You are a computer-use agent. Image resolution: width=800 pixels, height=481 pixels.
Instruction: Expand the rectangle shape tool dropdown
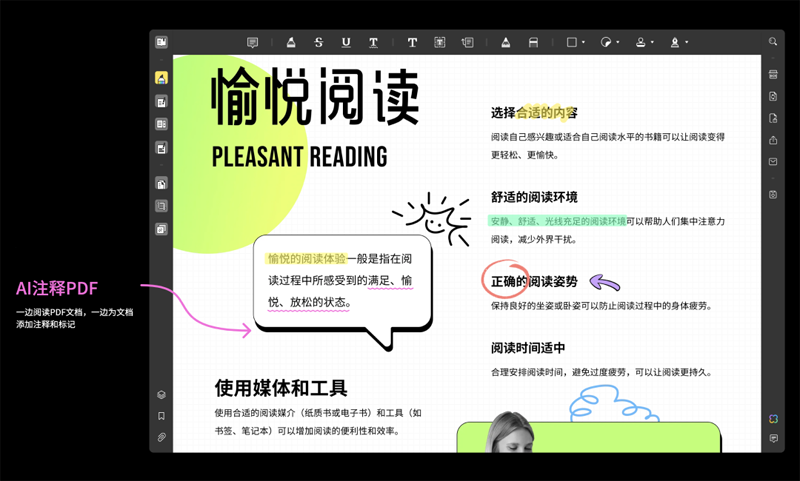[584, 43]
